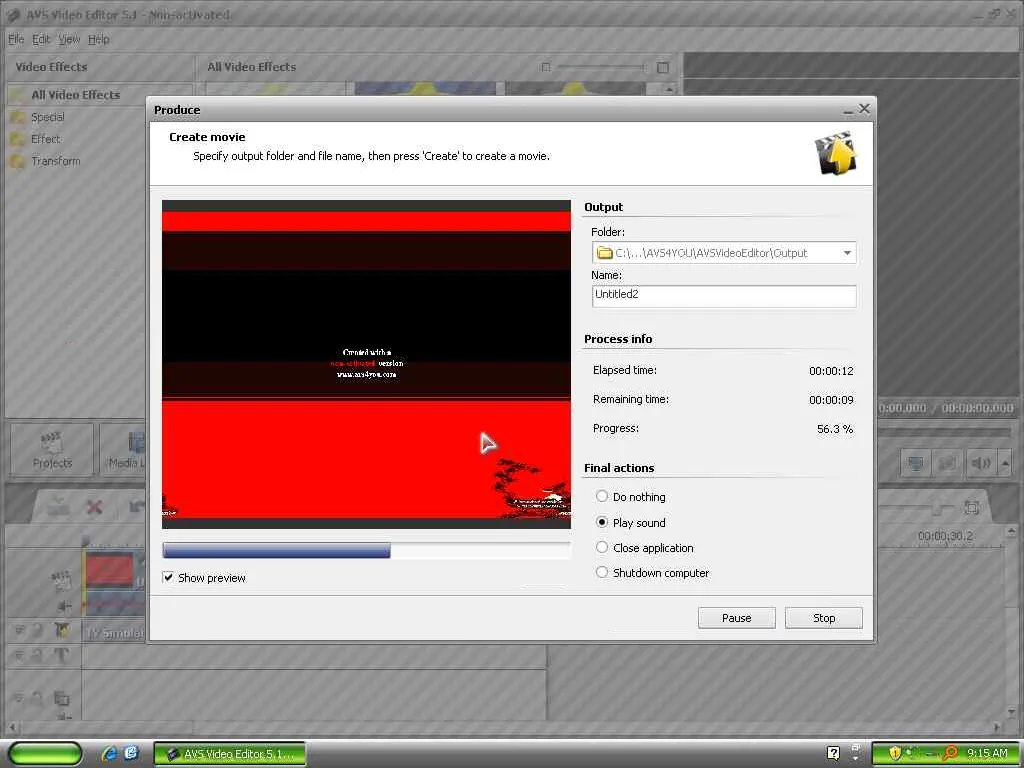This screenshot has height=768, width=1024.
Task: Click the fullscreen monitor icon
Action: (x=916, y=463)
